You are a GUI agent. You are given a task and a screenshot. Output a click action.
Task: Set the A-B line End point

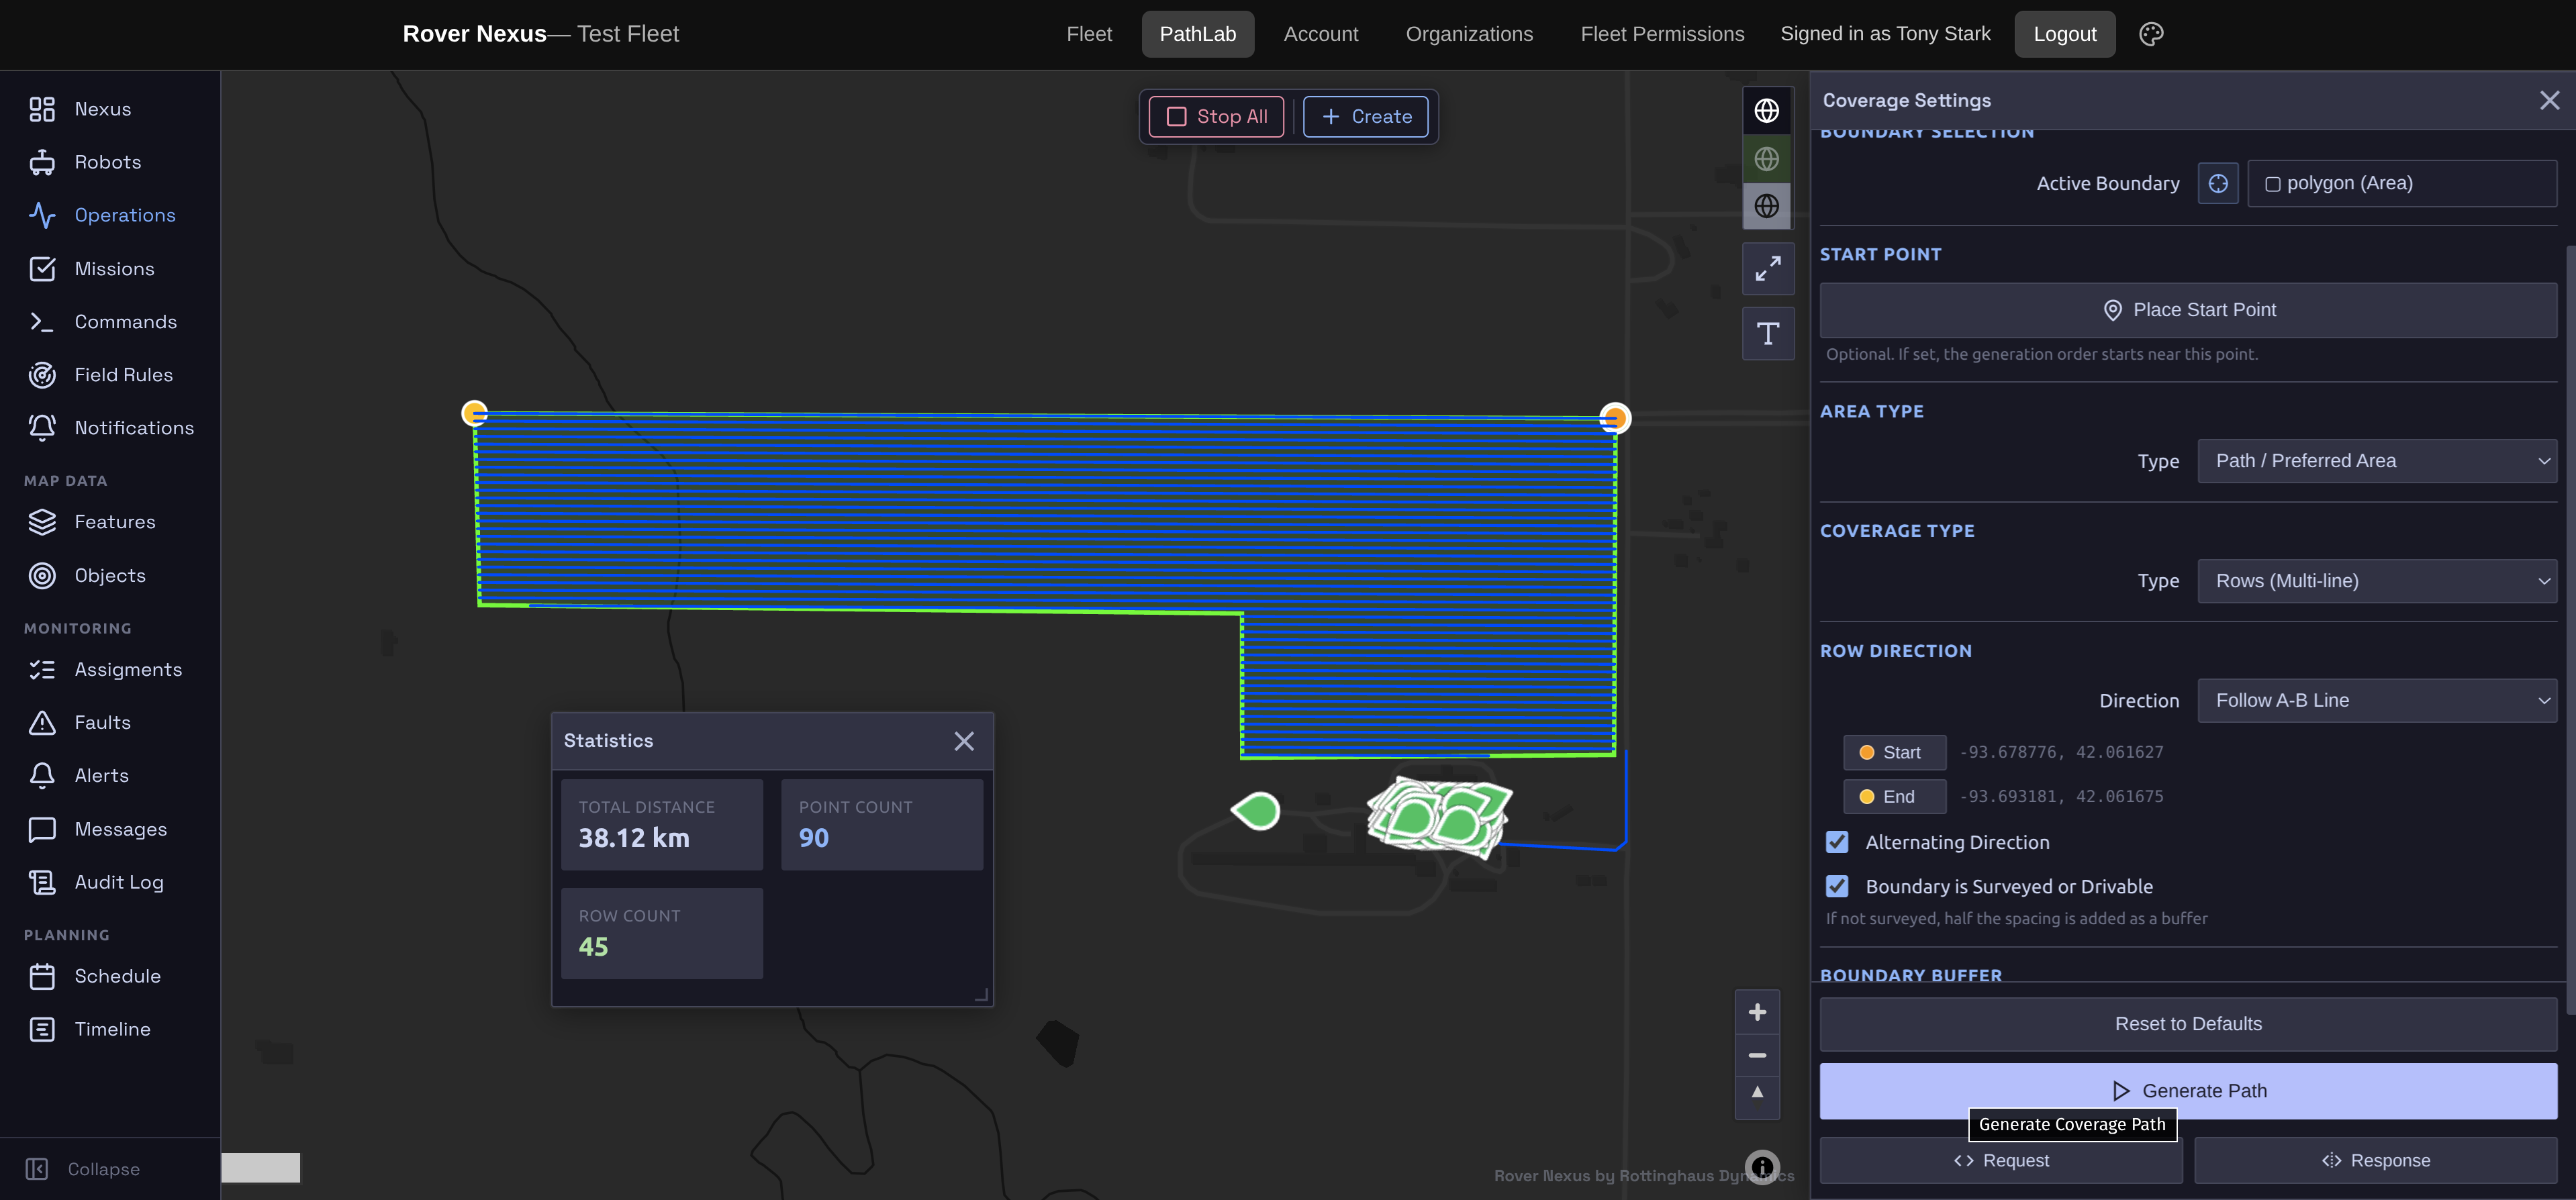pos(1894,797)
